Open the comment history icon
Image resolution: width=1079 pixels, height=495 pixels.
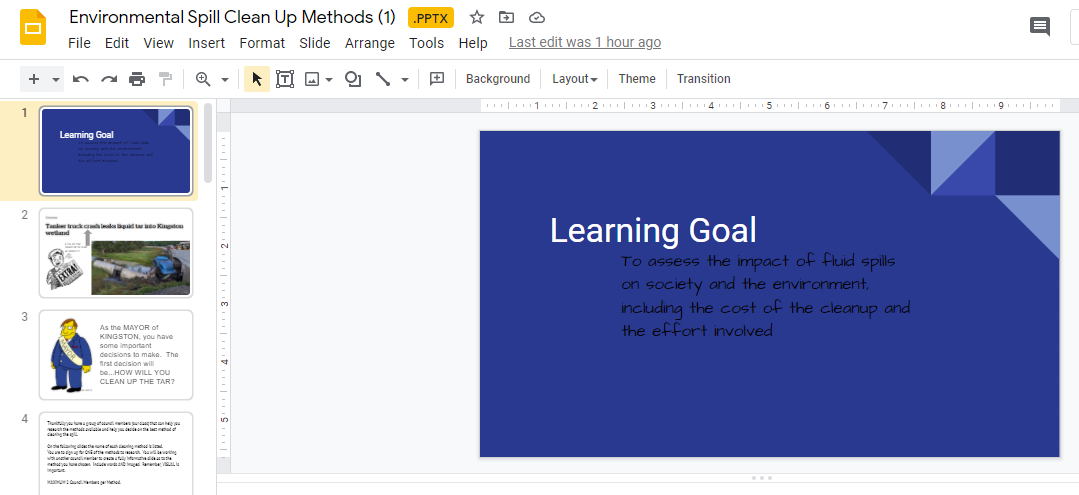tap(1040, 28)
